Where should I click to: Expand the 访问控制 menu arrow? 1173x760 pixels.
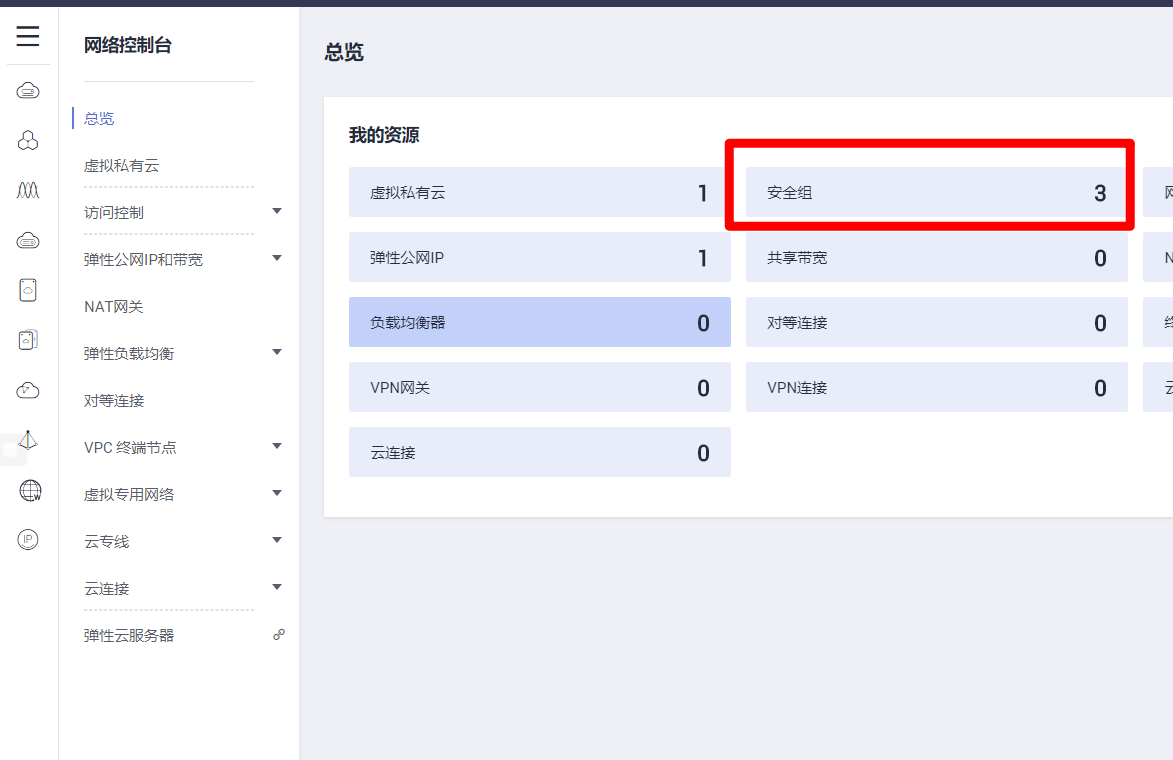tap(277, 212)
